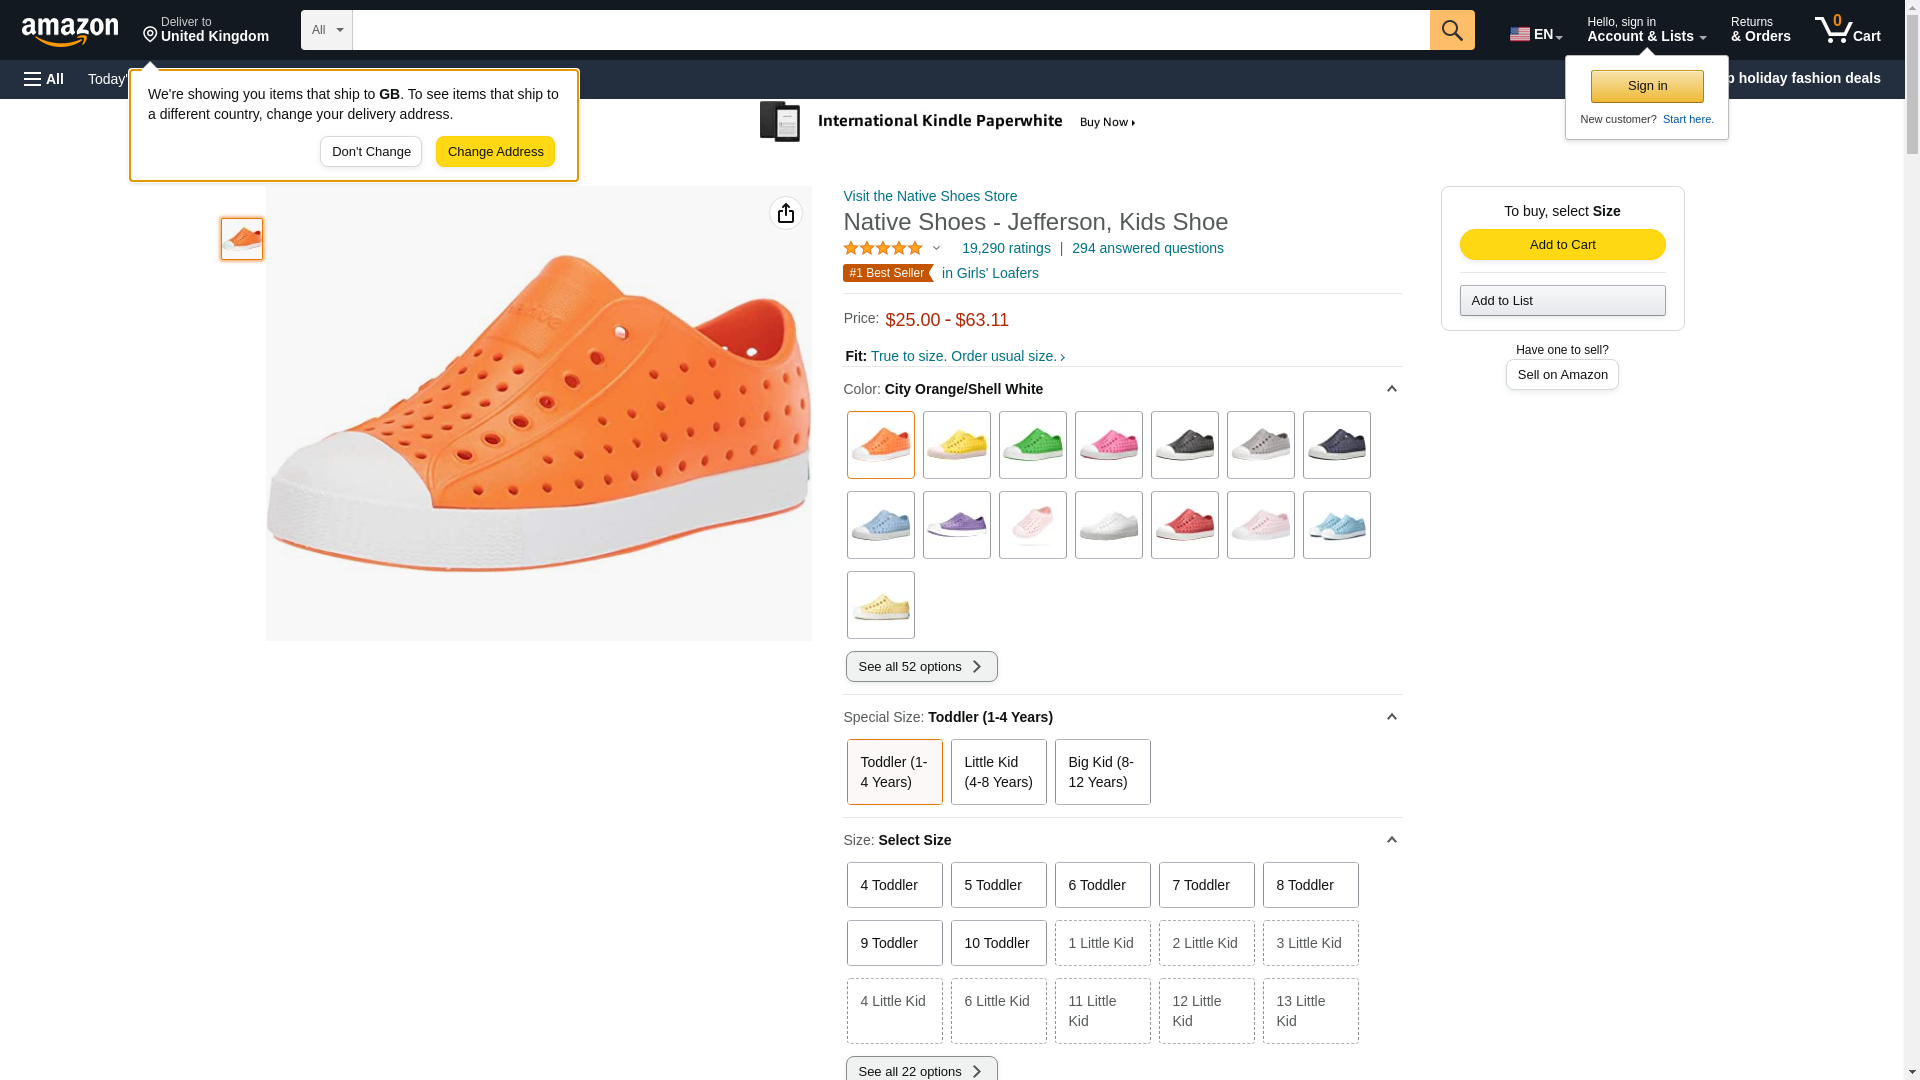Open the 294 answered questions link
The width and height of the screenshot is (1920, 1080).
pos(1147,248)
